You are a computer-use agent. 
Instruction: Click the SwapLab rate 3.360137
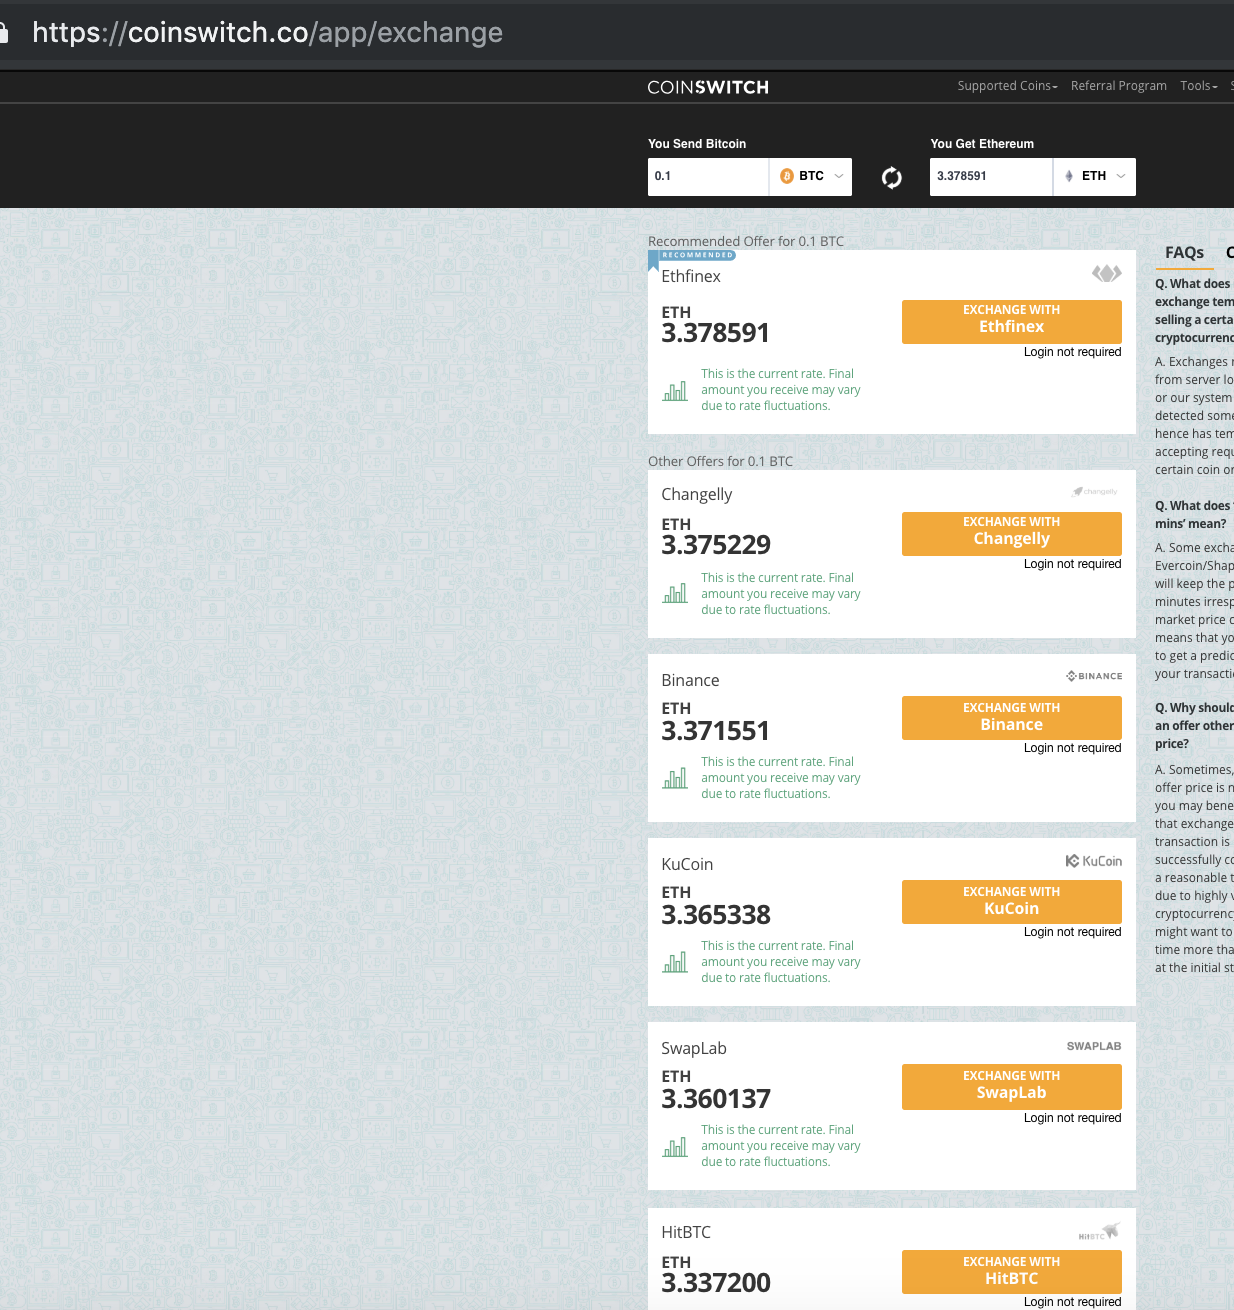(x=716, y=1099)
